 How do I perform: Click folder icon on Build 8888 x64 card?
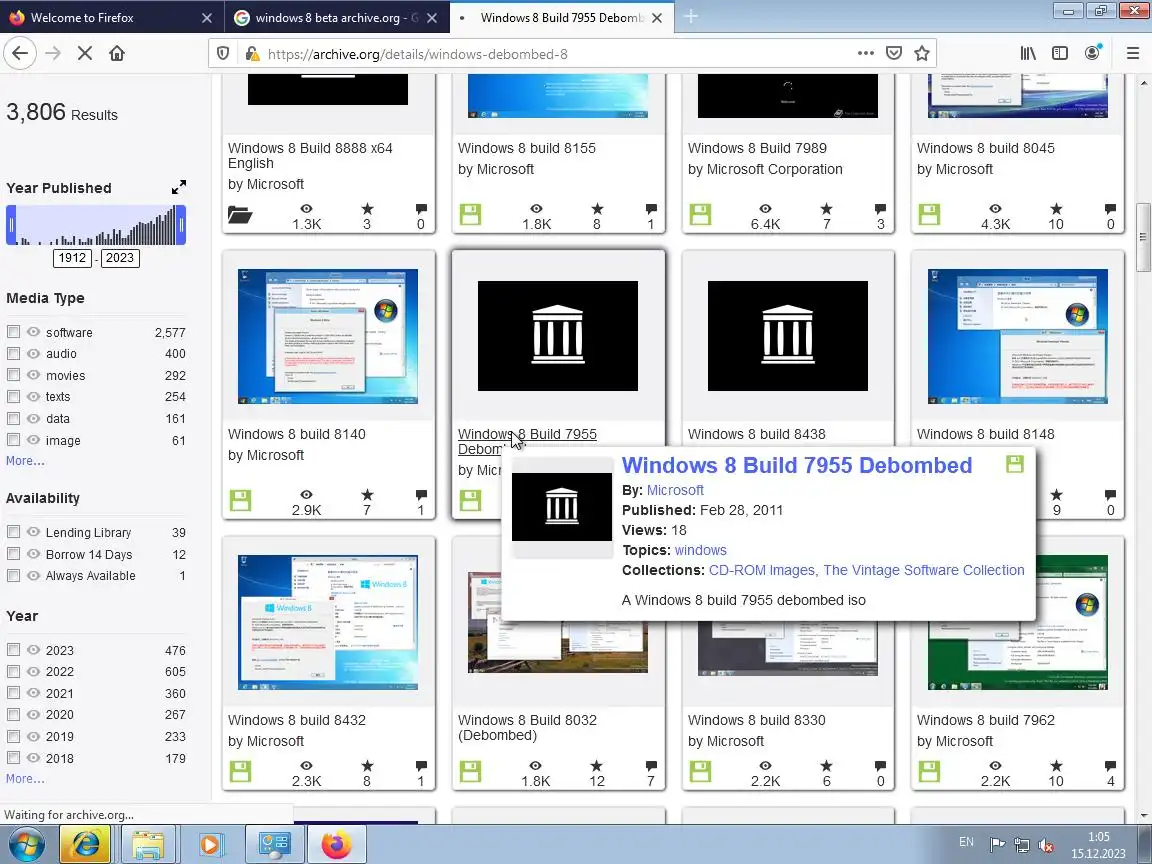[x=240, y=215]
